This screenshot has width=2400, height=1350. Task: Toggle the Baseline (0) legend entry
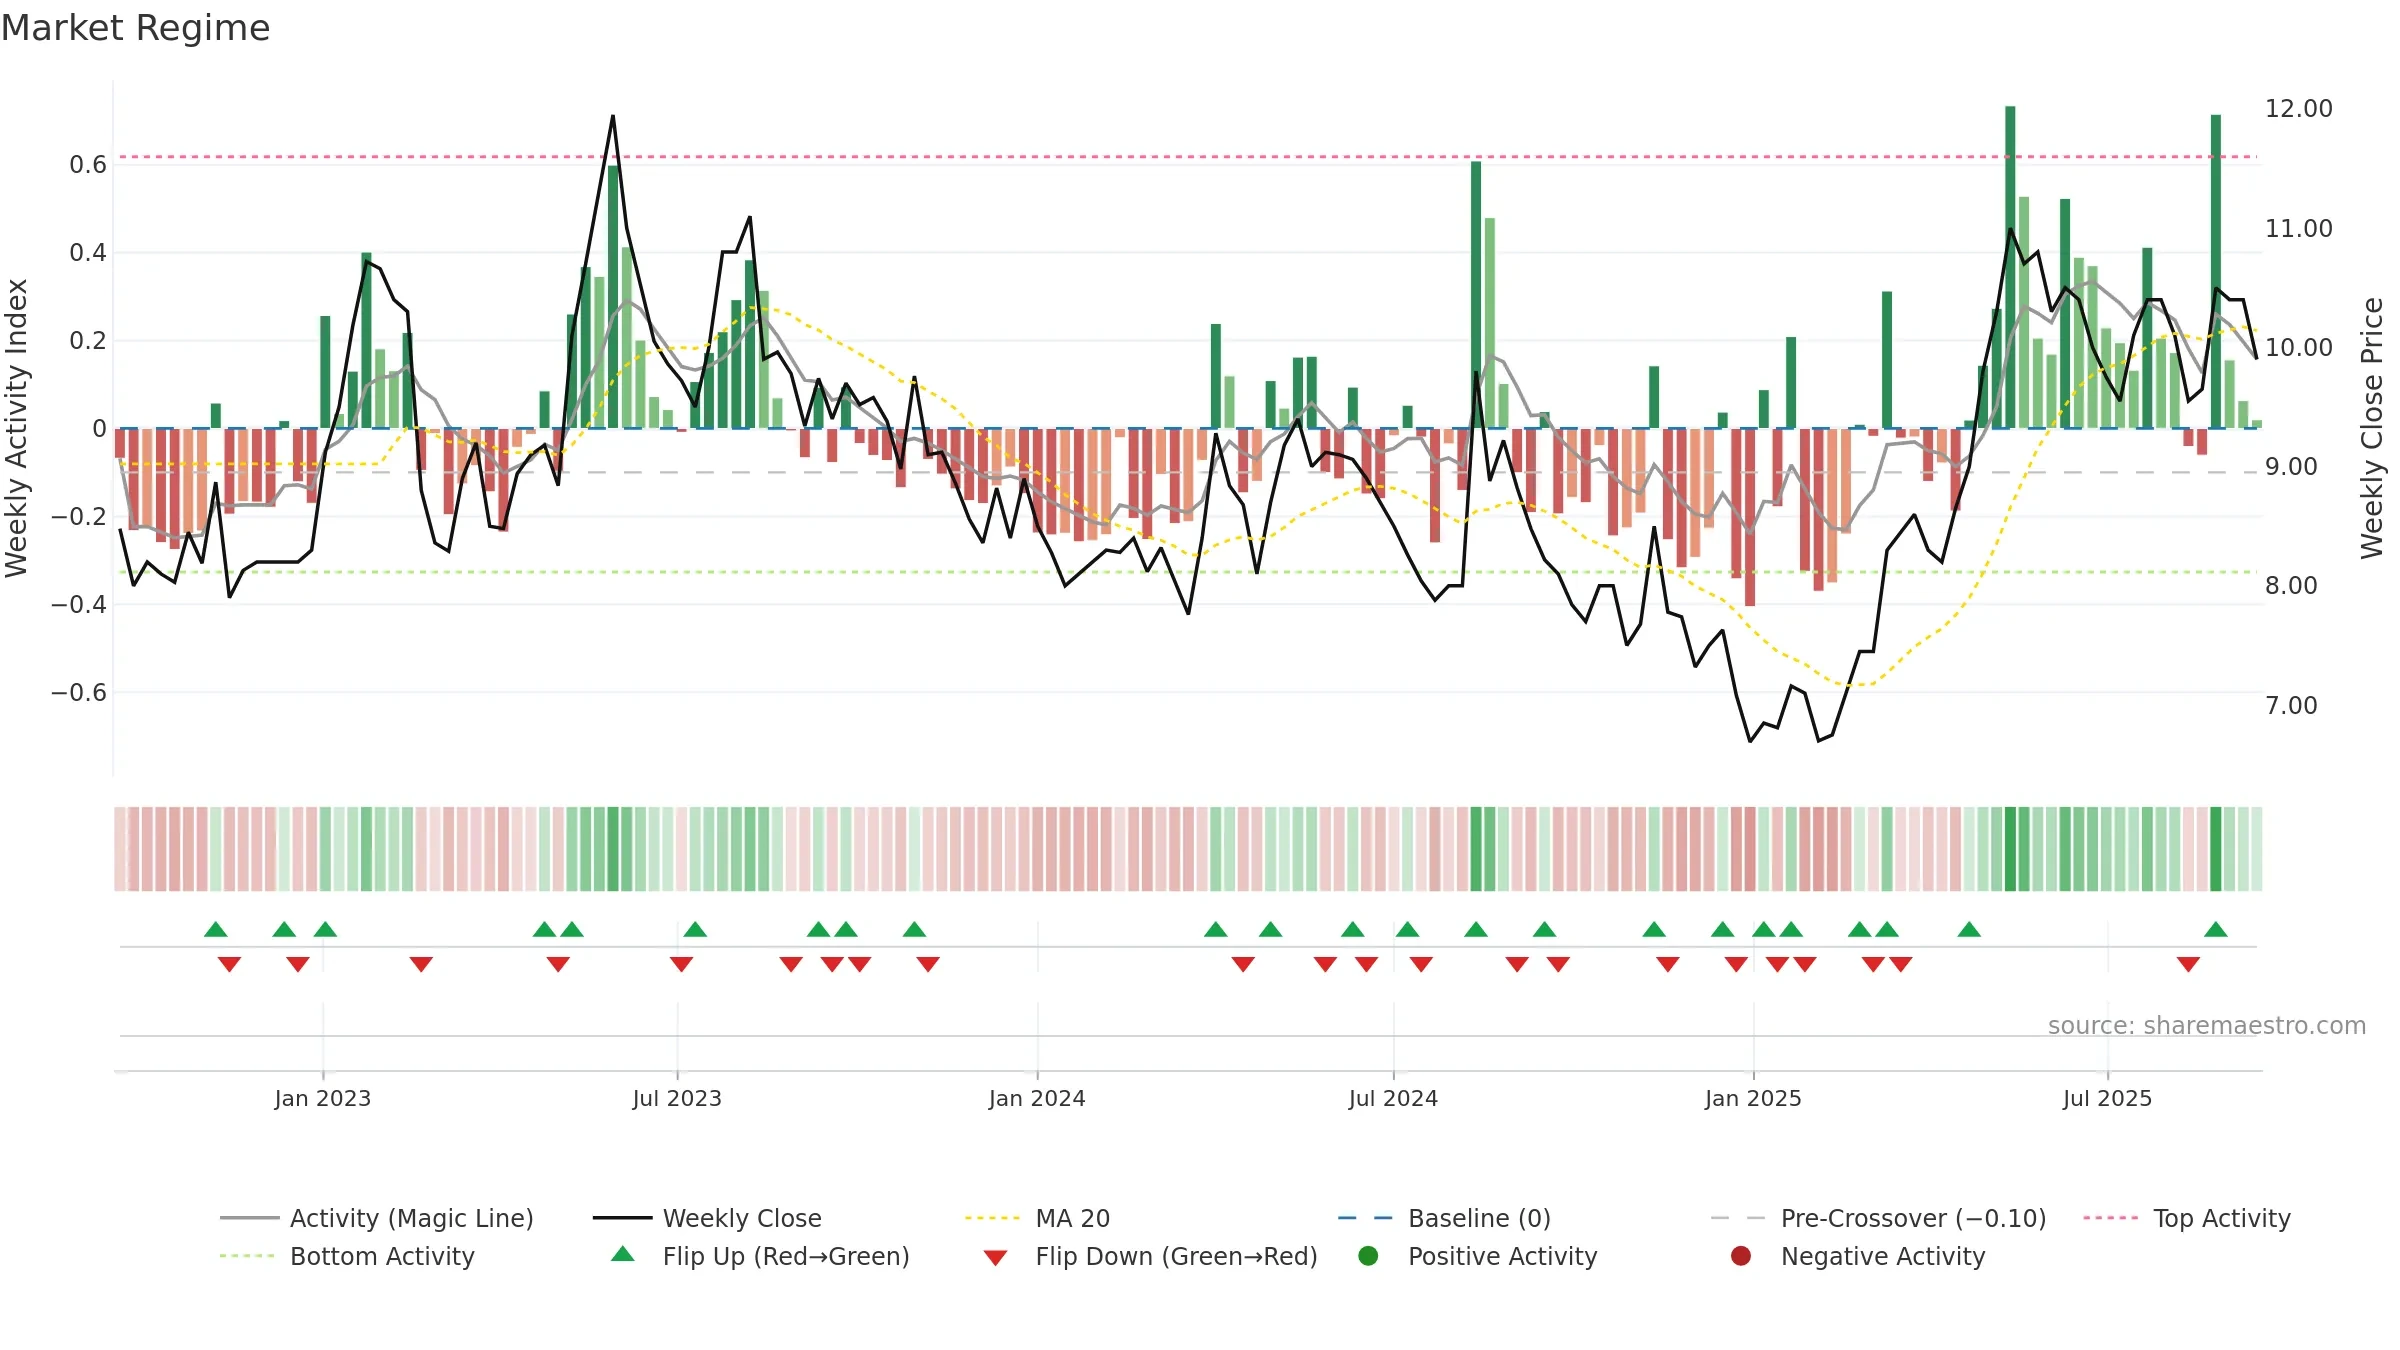coord(1444,1218)
